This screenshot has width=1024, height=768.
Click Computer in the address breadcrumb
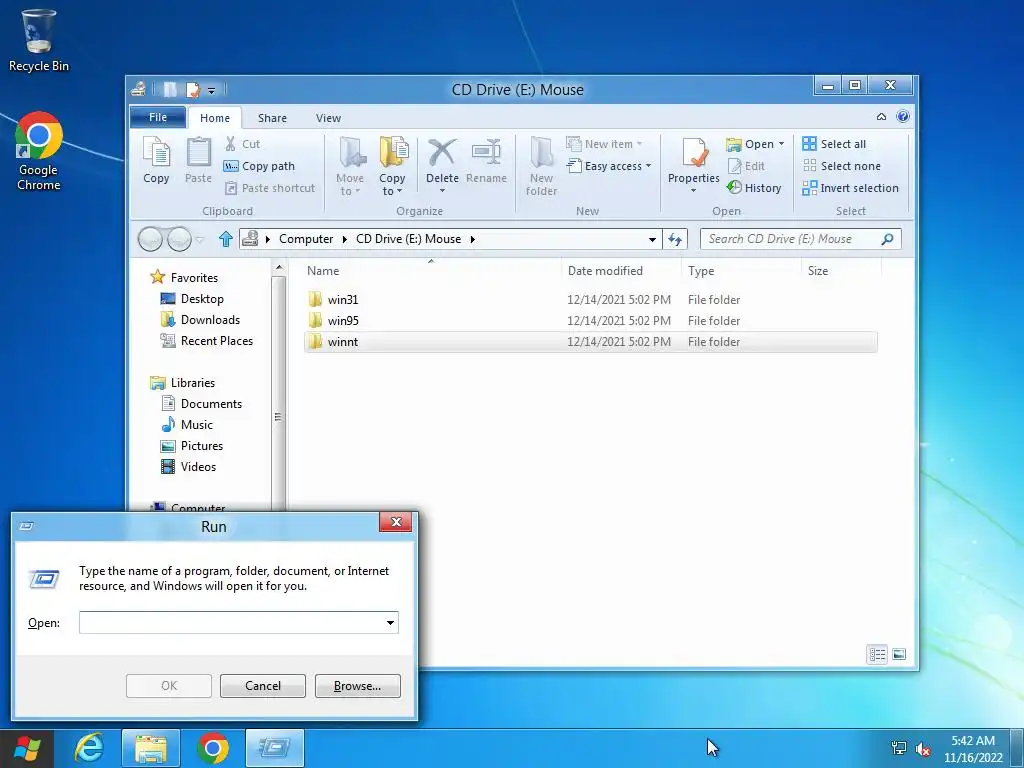306,239
